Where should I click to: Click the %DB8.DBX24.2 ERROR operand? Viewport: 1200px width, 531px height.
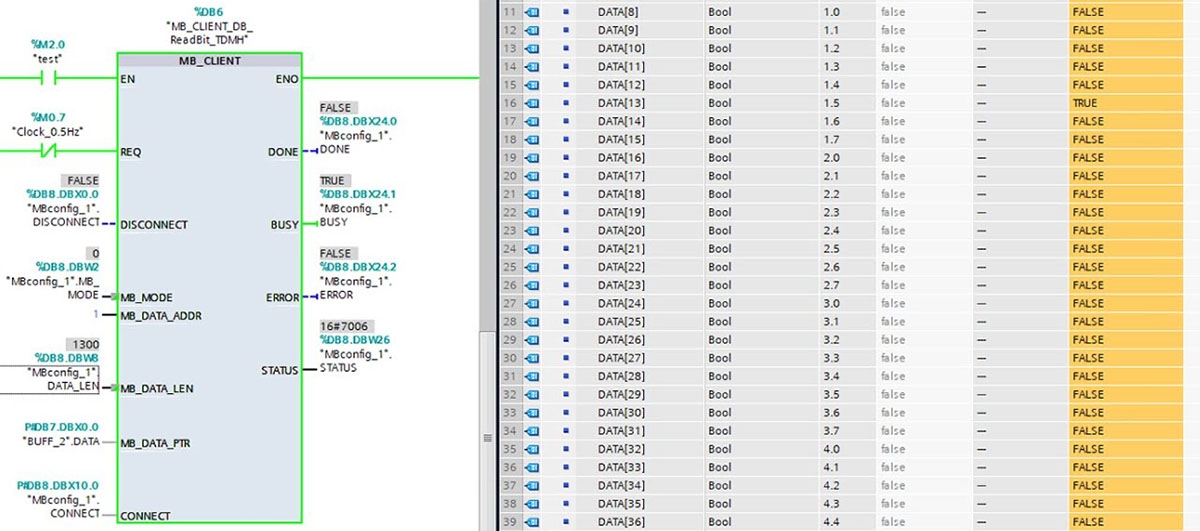click(x=360, y=267)
